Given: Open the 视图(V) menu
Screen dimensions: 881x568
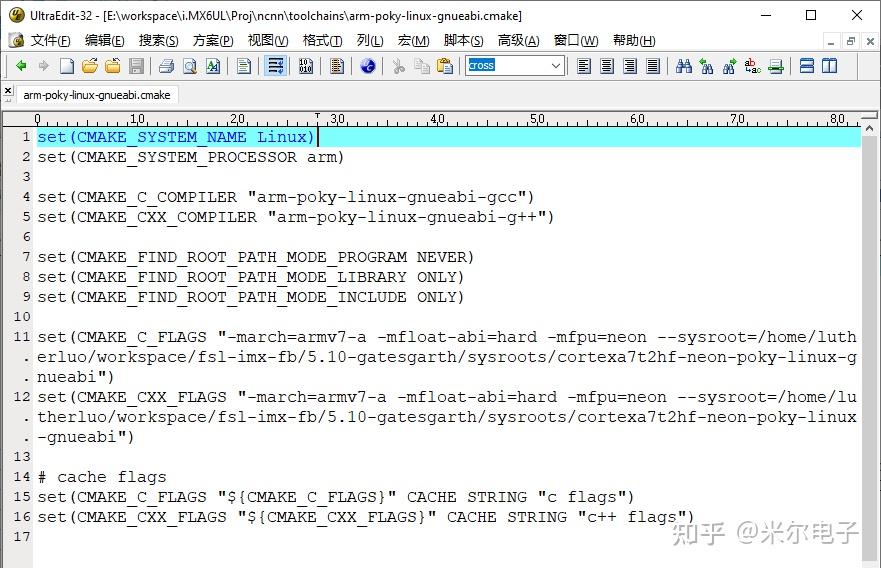Looking at the screenshot, I should (268, 40).
